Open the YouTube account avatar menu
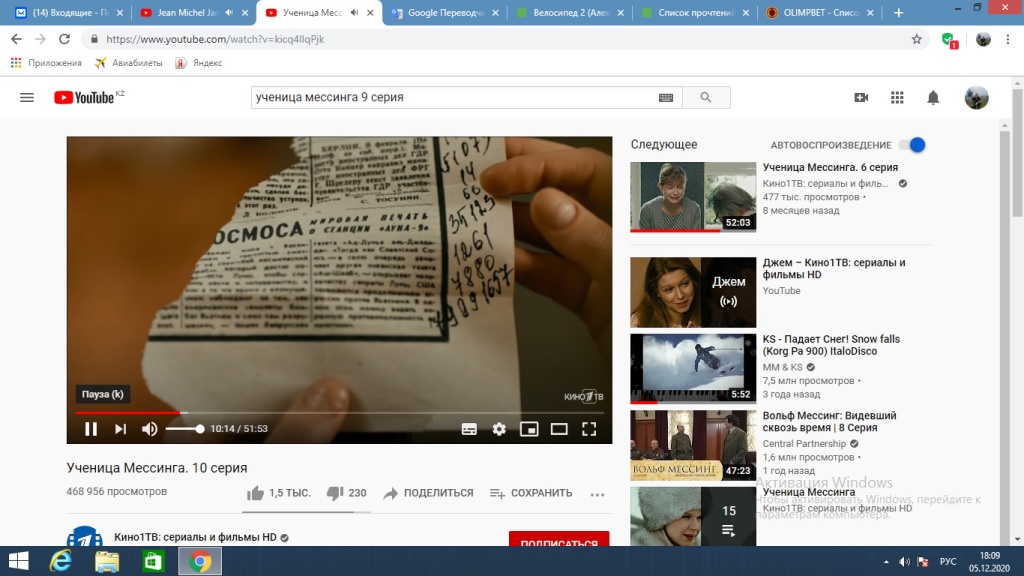Screen dimensions: 1024x576 click(x=976, y=97)
